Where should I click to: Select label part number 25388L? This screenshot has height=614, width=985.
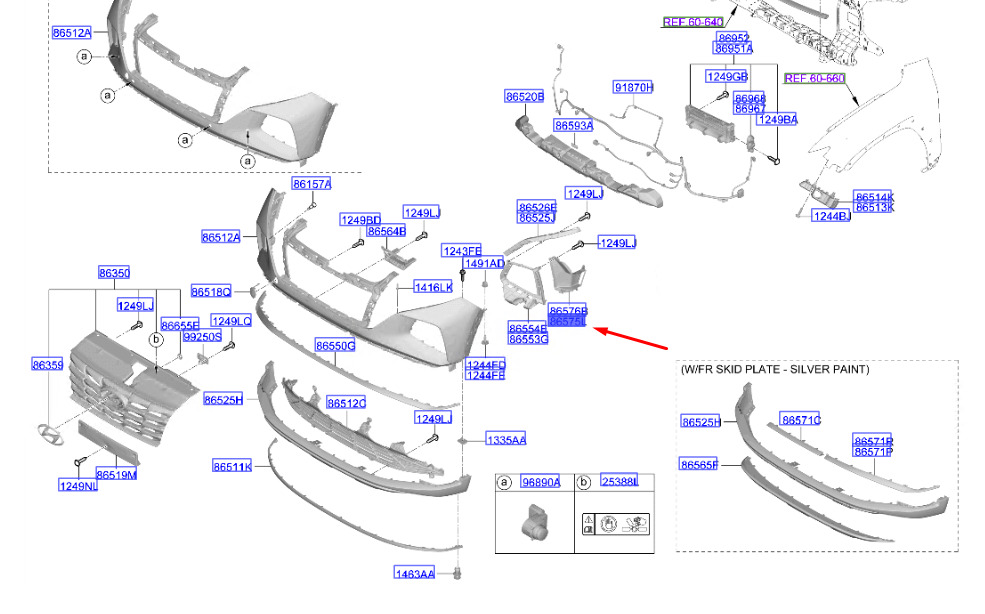click(x=619, y=482)
